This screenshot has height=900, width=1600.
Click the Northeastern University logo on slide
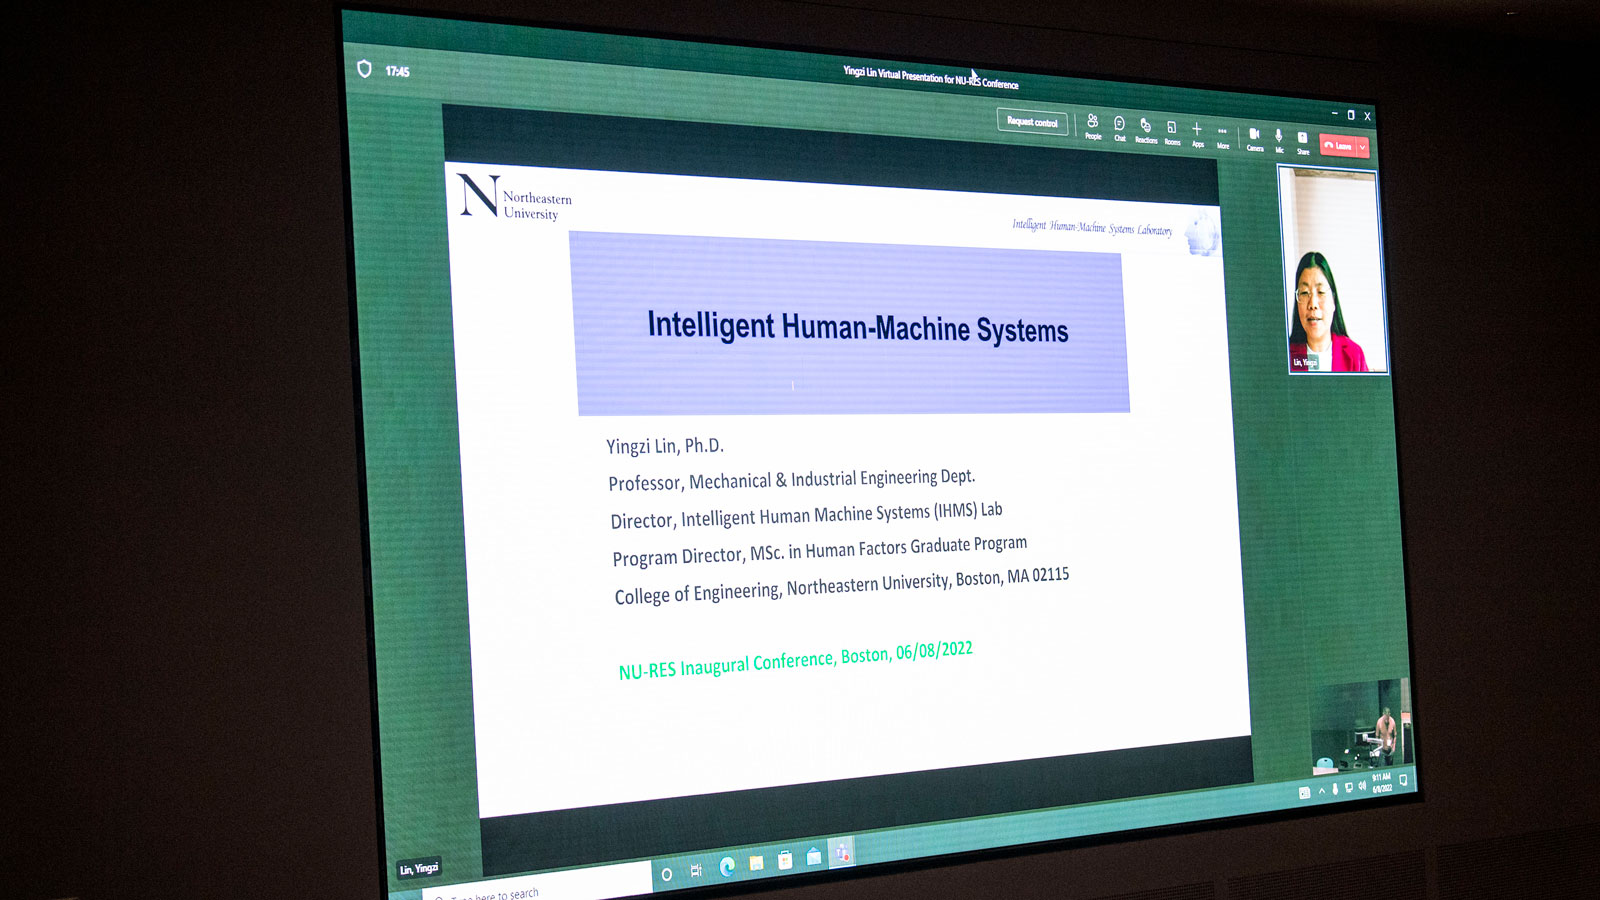point(514,197)
